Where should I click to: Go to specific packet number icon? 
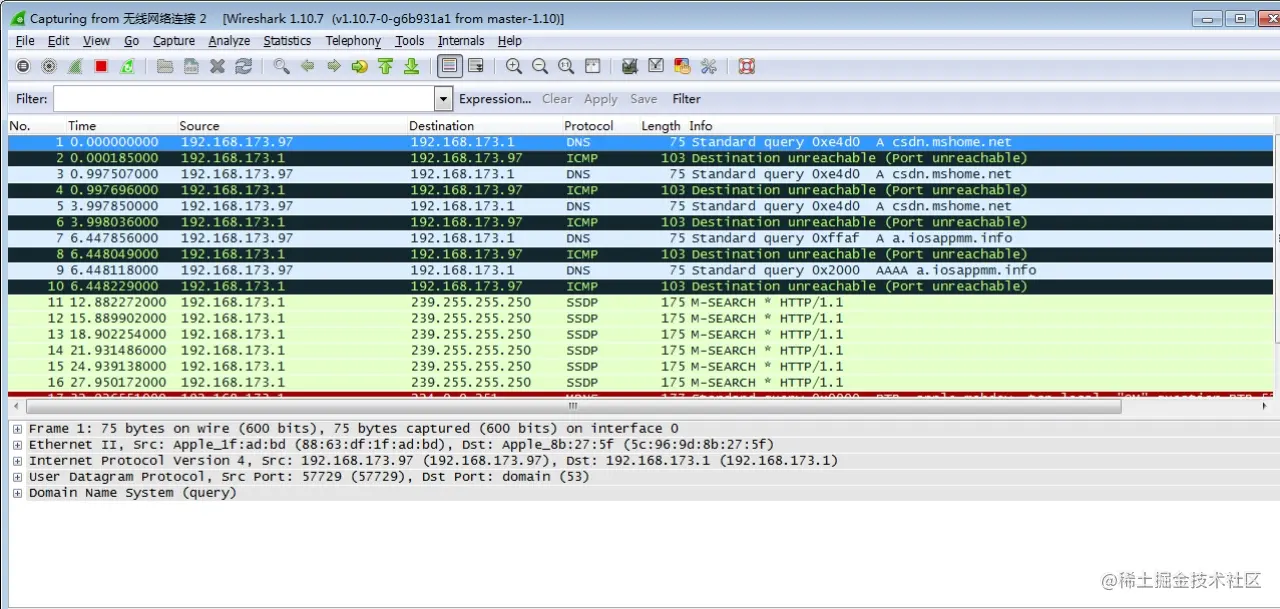click(360, 66)
